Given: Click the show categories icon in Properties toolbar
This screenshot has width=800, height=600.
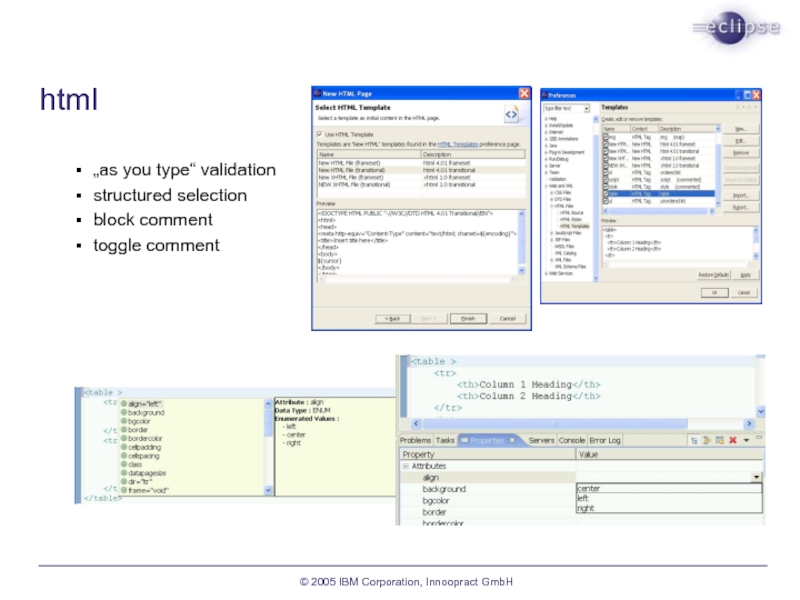Looking at the screenshot, I should [x=692, y=440].
